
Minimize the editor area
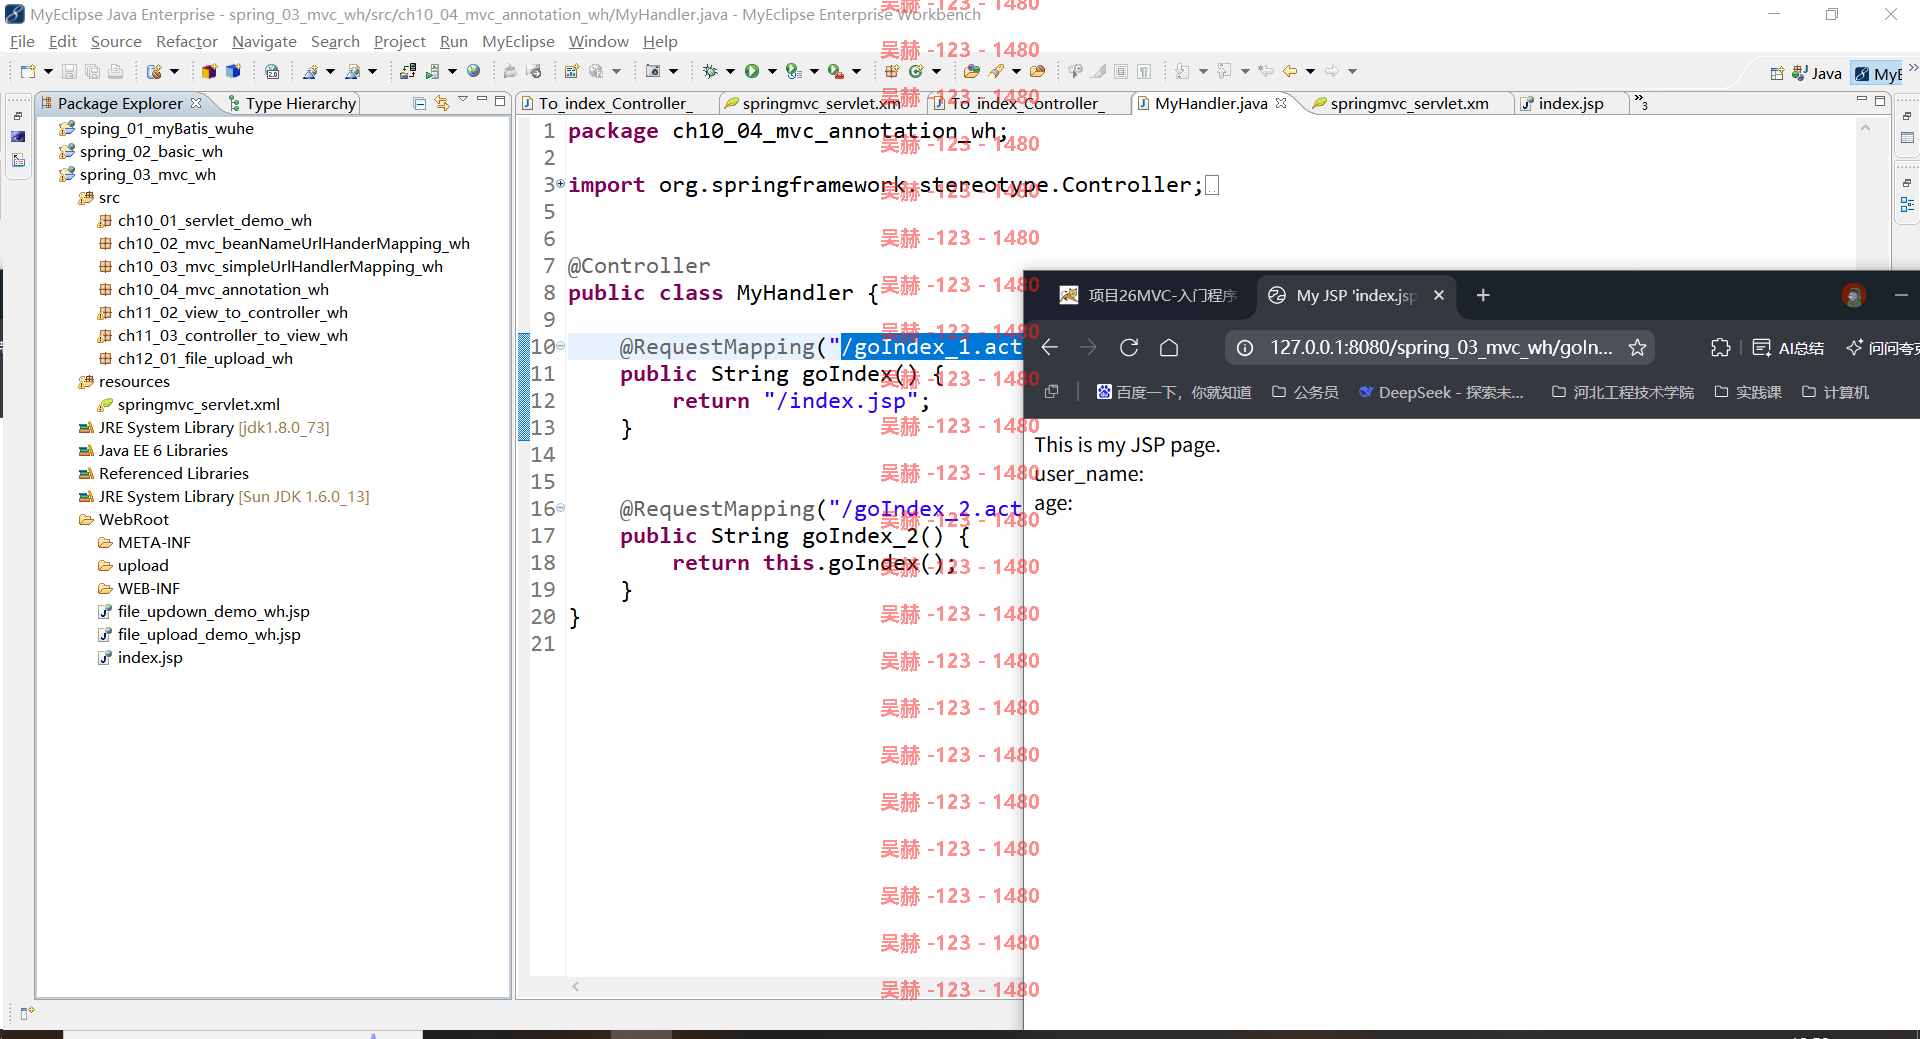coord(1862,101)
